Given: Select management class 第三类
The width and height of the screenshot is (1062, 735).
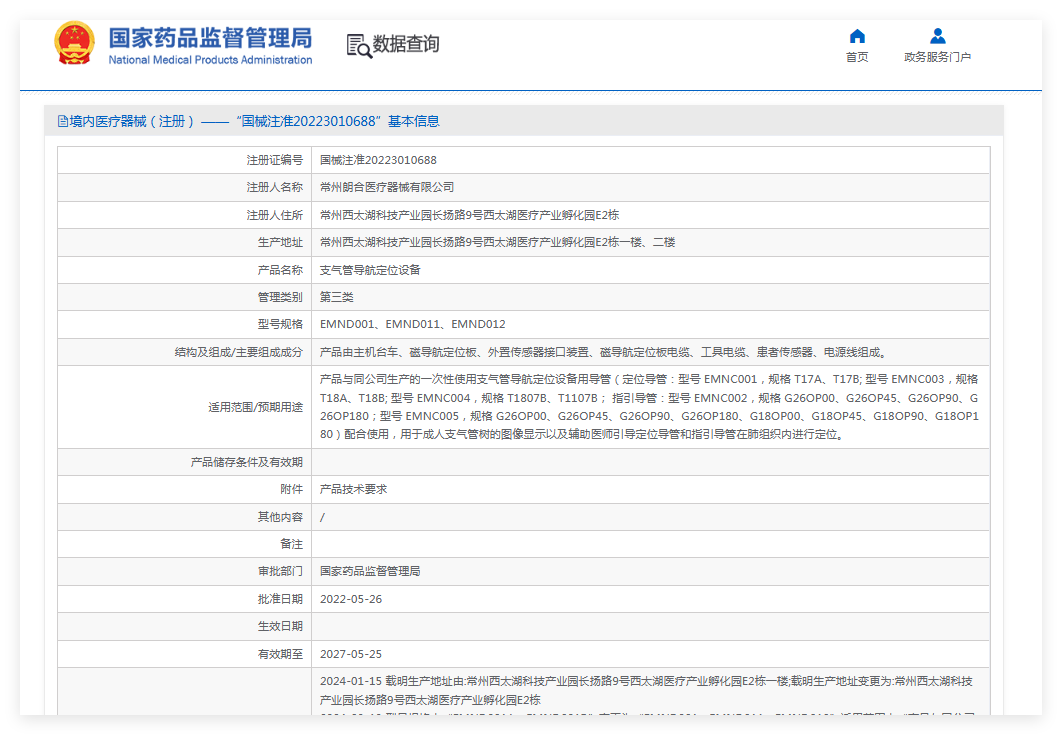Looking at the screenshot, I should pyautogui.click(x=337, y=297).
